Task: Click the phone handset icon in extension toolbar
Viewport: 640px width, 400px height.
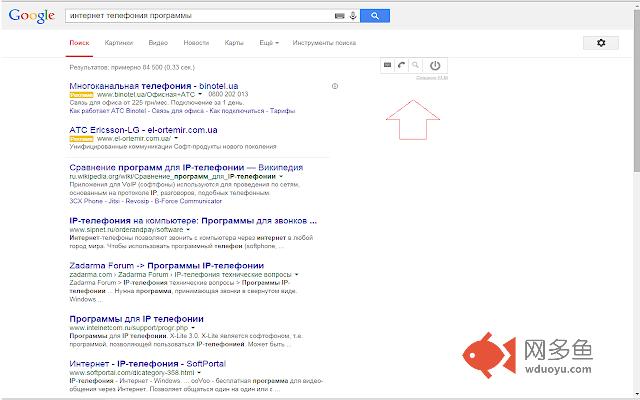Action: [401, 65]
